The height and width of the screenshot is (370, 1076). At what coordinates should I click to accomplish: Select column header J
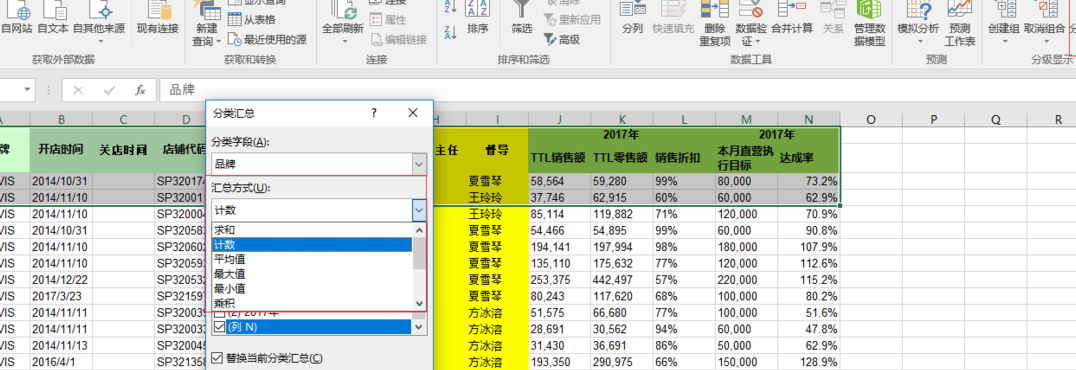559,119
